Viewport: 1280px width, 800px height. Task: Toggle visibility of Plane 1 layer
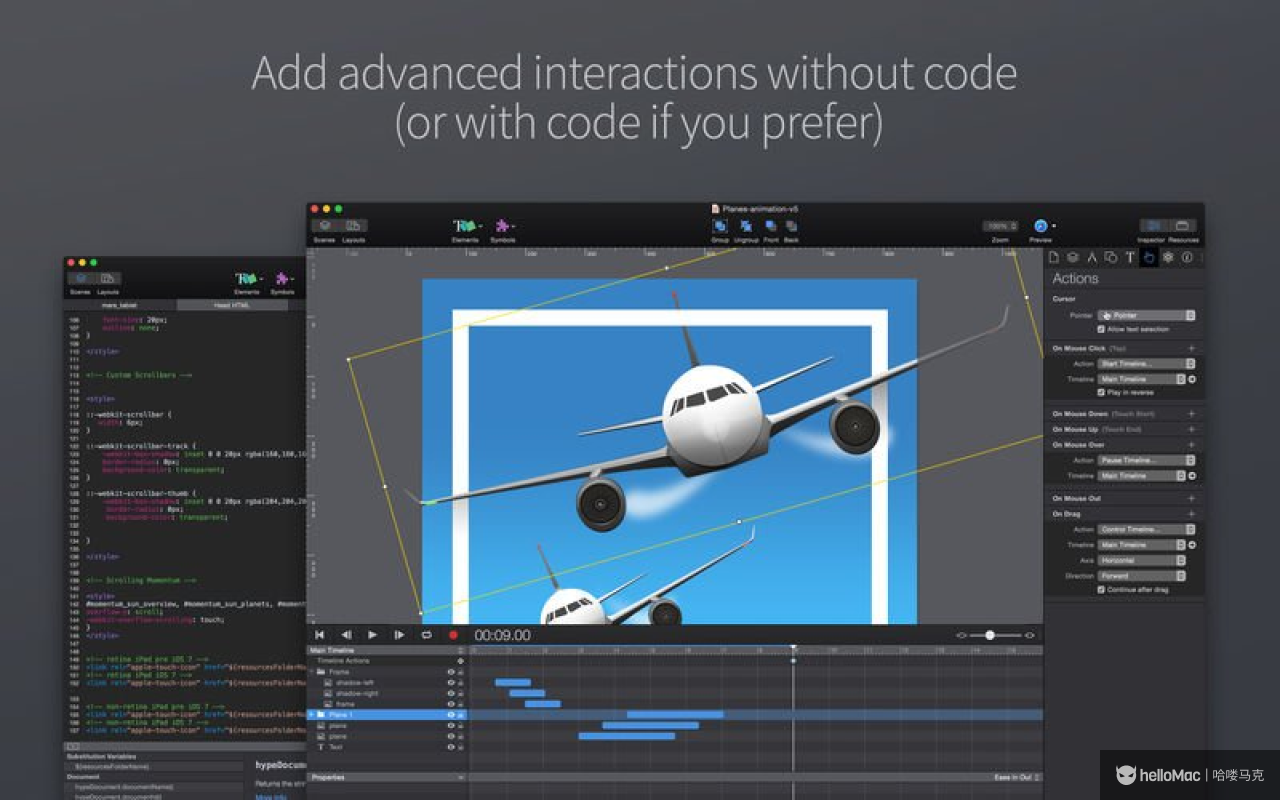point(451,715)
